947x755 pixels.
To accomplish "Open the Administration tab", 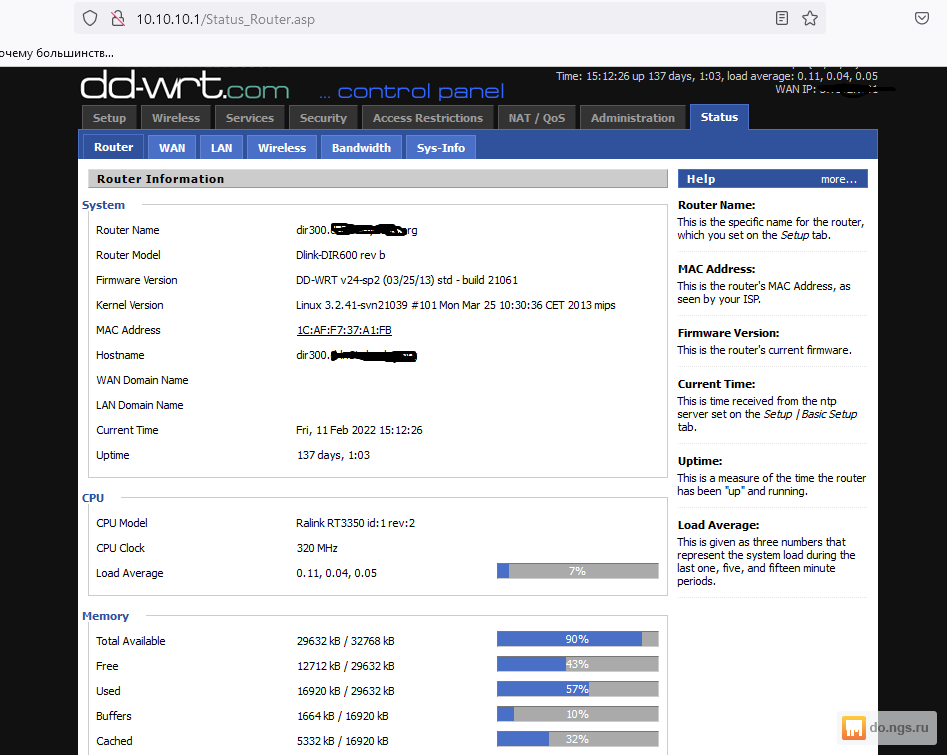I will click(632, 118).
